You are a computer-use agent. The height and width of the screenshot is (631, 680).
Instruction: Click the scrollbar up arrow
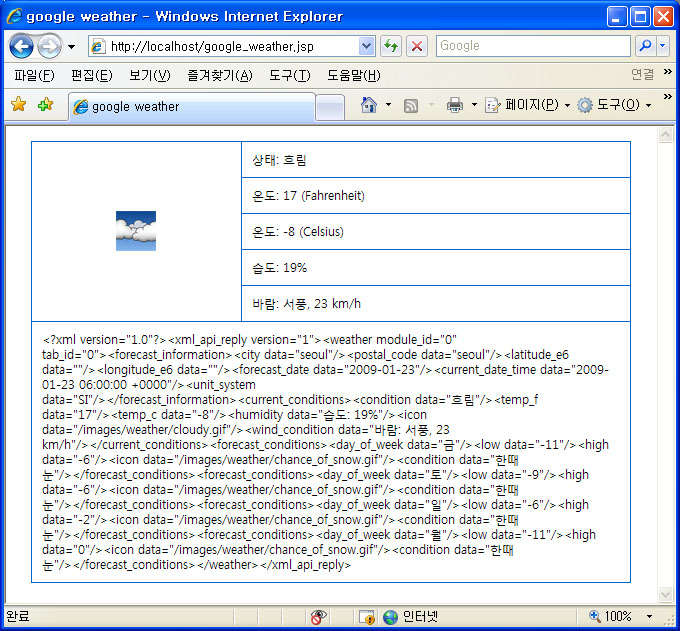[x=665, y=135]
